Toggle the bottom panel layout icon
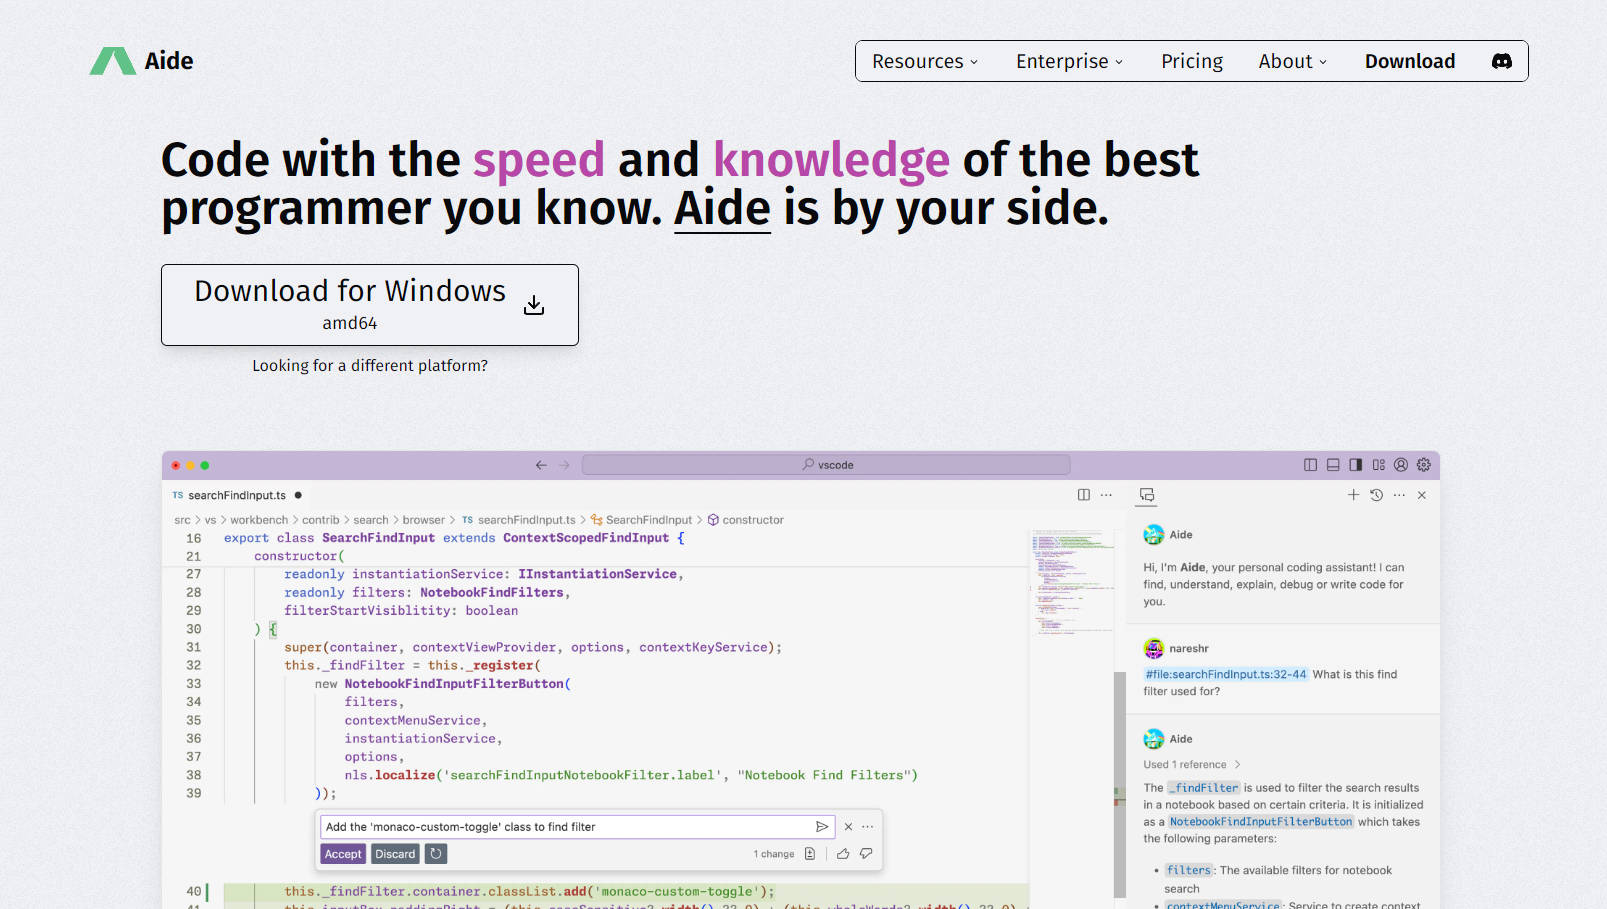Image resolution: width=1607 pixels, height=909 pixels. [1333, 465]
